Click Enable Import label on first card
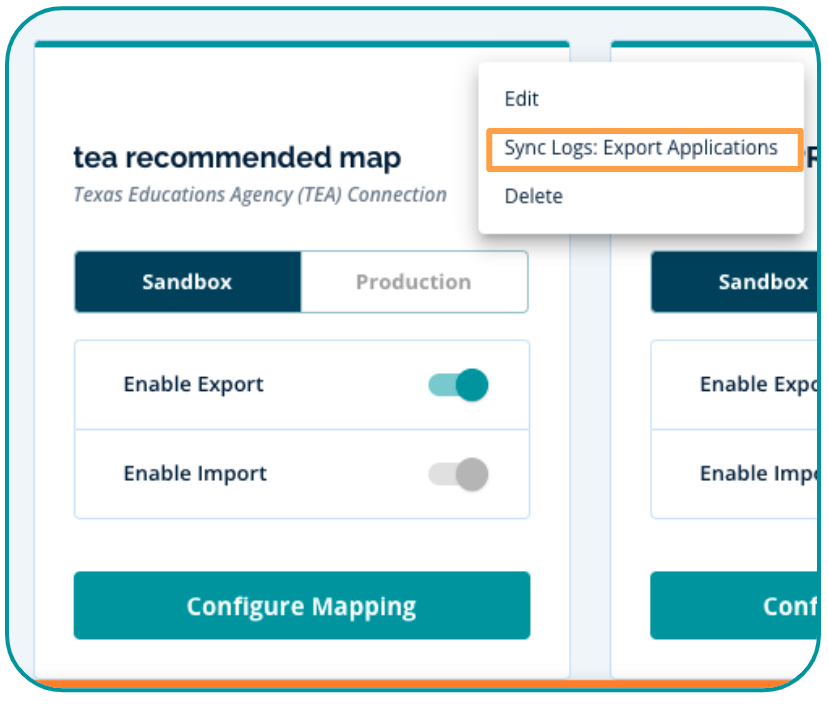This screenshot has height=704, width=828. 195,474
